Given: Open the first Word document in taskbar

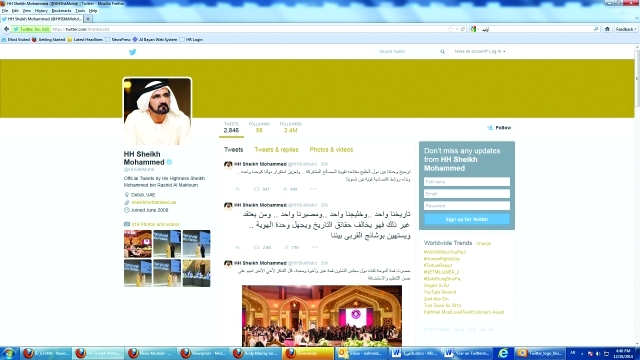Looking at the screenshot, I should pyautogui.click(x=413, y=353).
